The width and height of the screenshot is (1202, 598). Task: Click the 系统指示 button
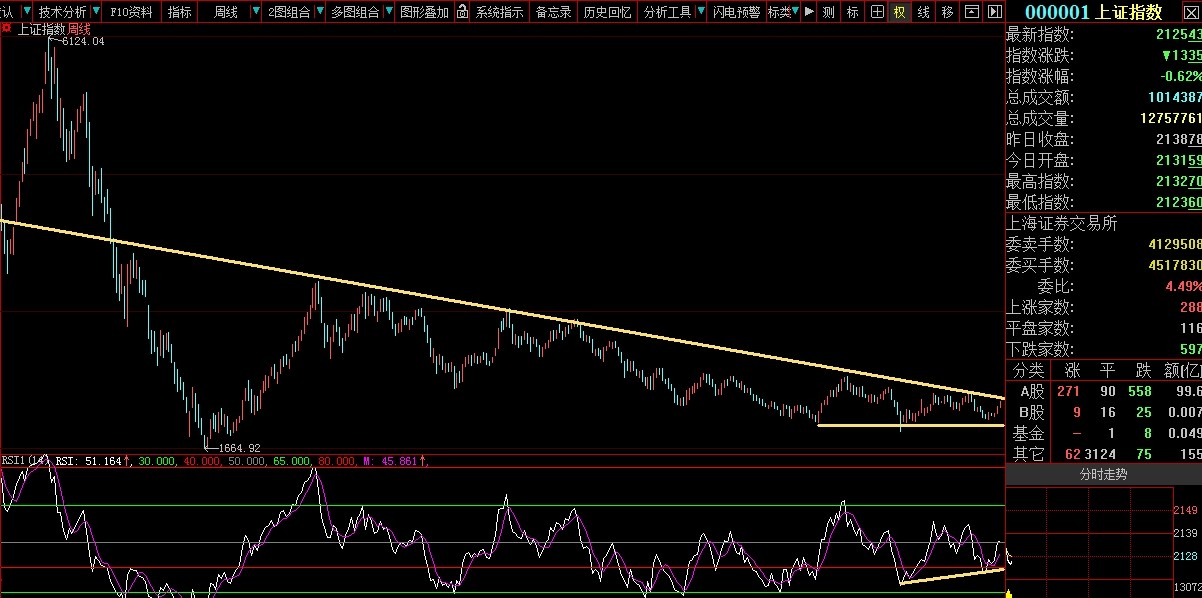coord(498,12)
